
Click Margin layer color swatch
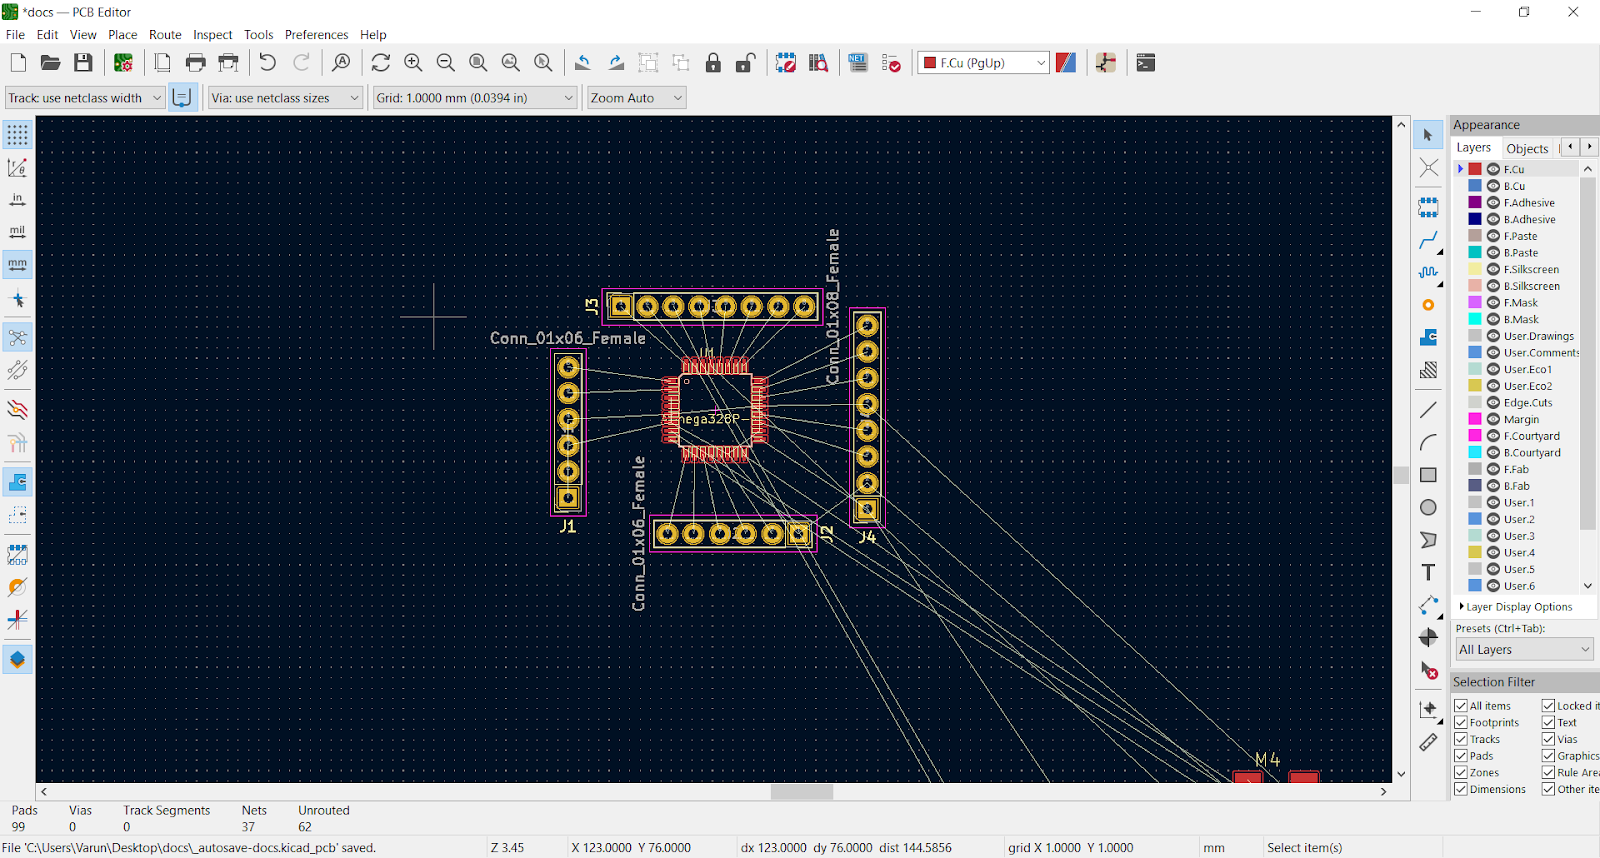point(1475,420)
